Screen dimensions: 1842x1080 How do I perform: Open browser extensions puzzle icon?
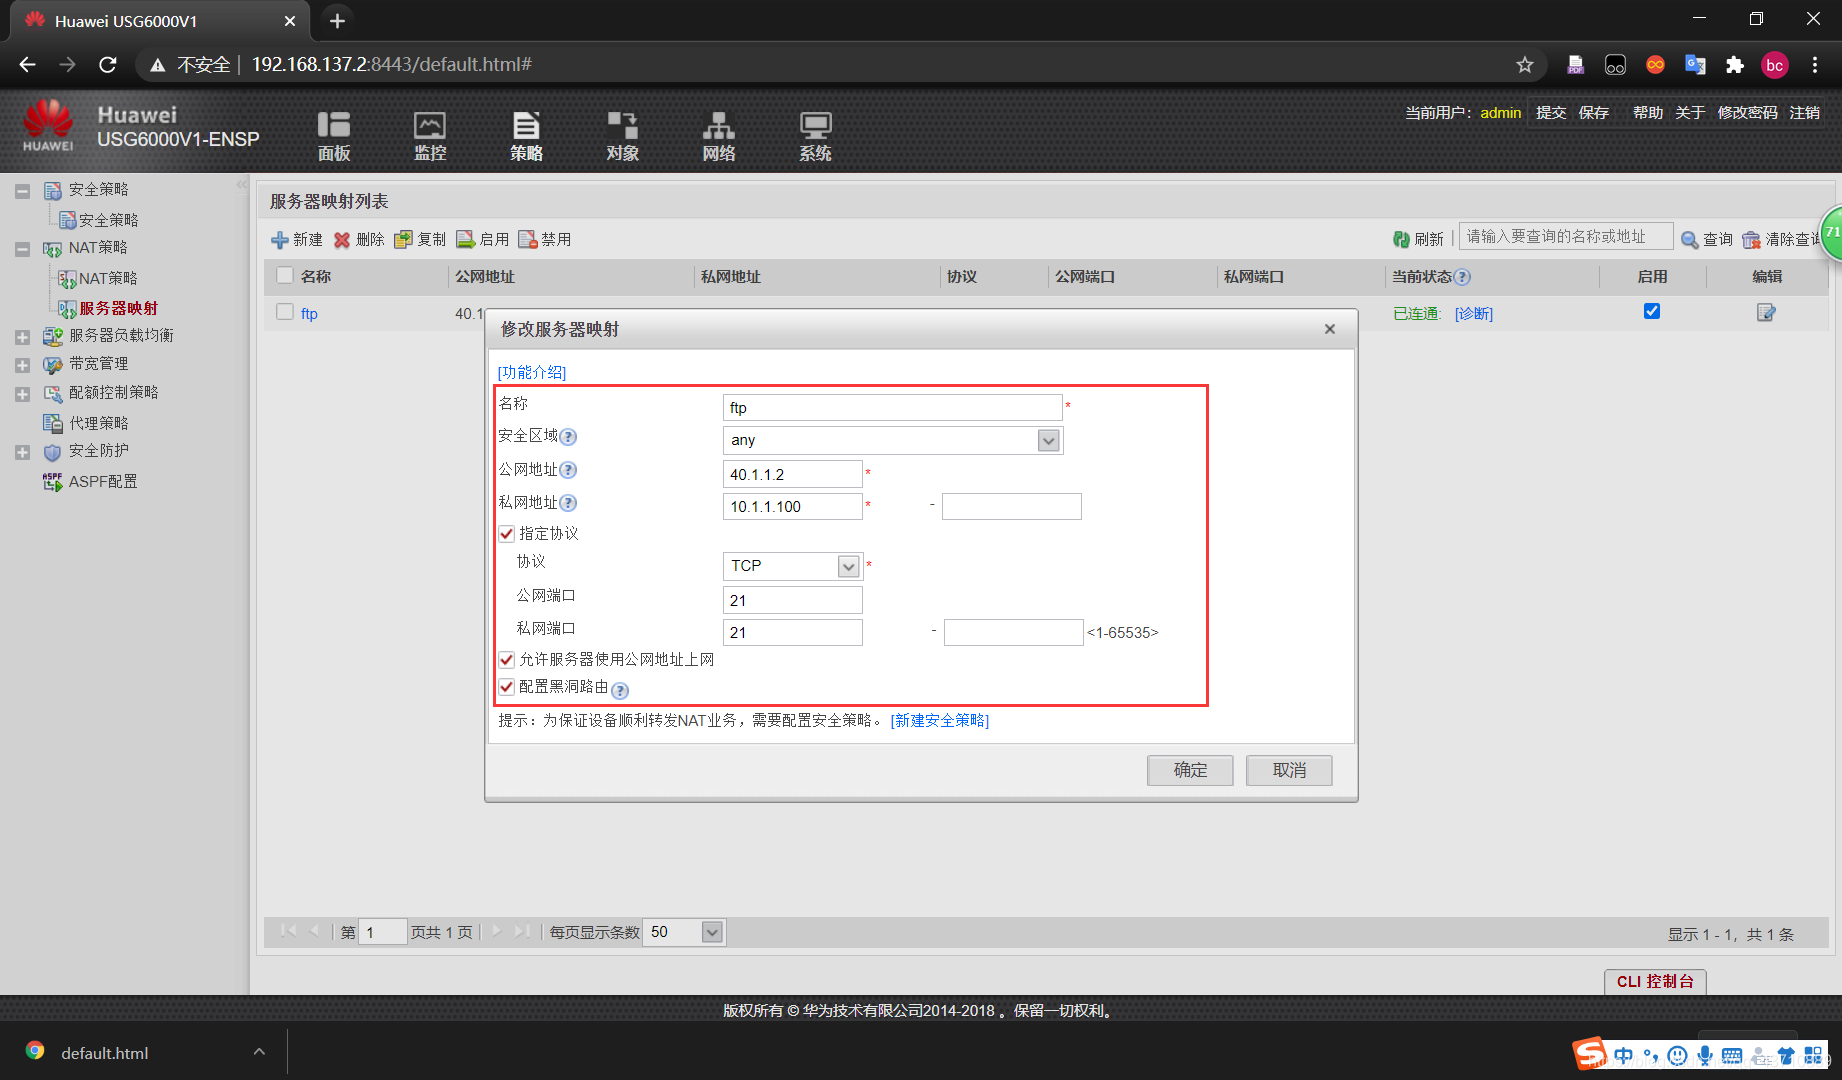1735,65
